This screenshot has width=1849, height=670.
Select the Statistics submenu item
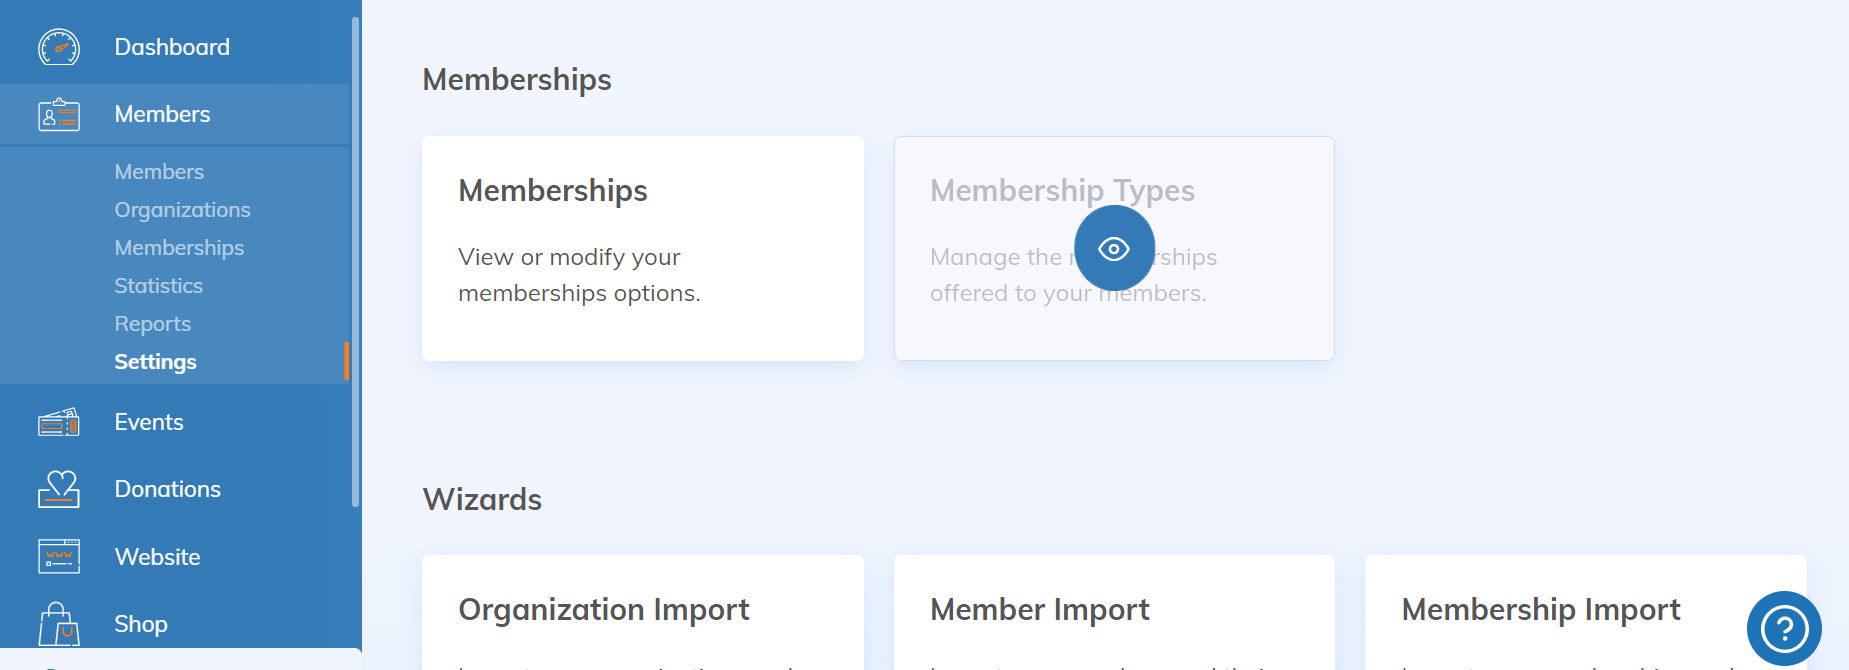click(158, 286)
